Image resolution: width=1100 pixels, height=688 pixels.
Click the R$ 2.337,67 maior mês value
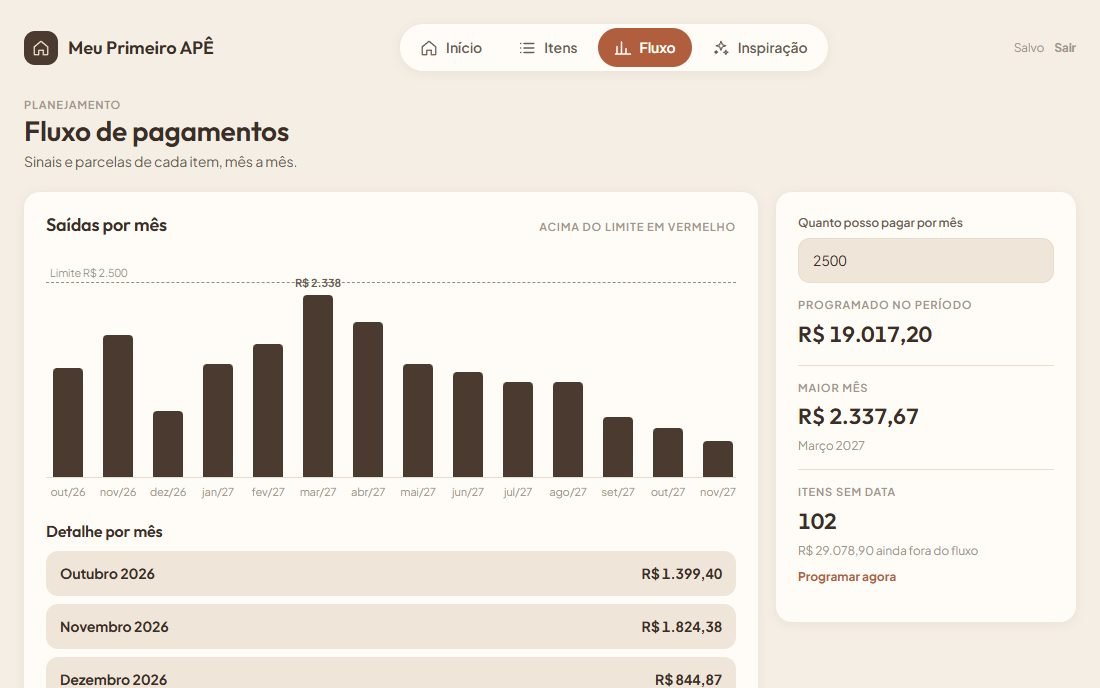tap(858, 417)
